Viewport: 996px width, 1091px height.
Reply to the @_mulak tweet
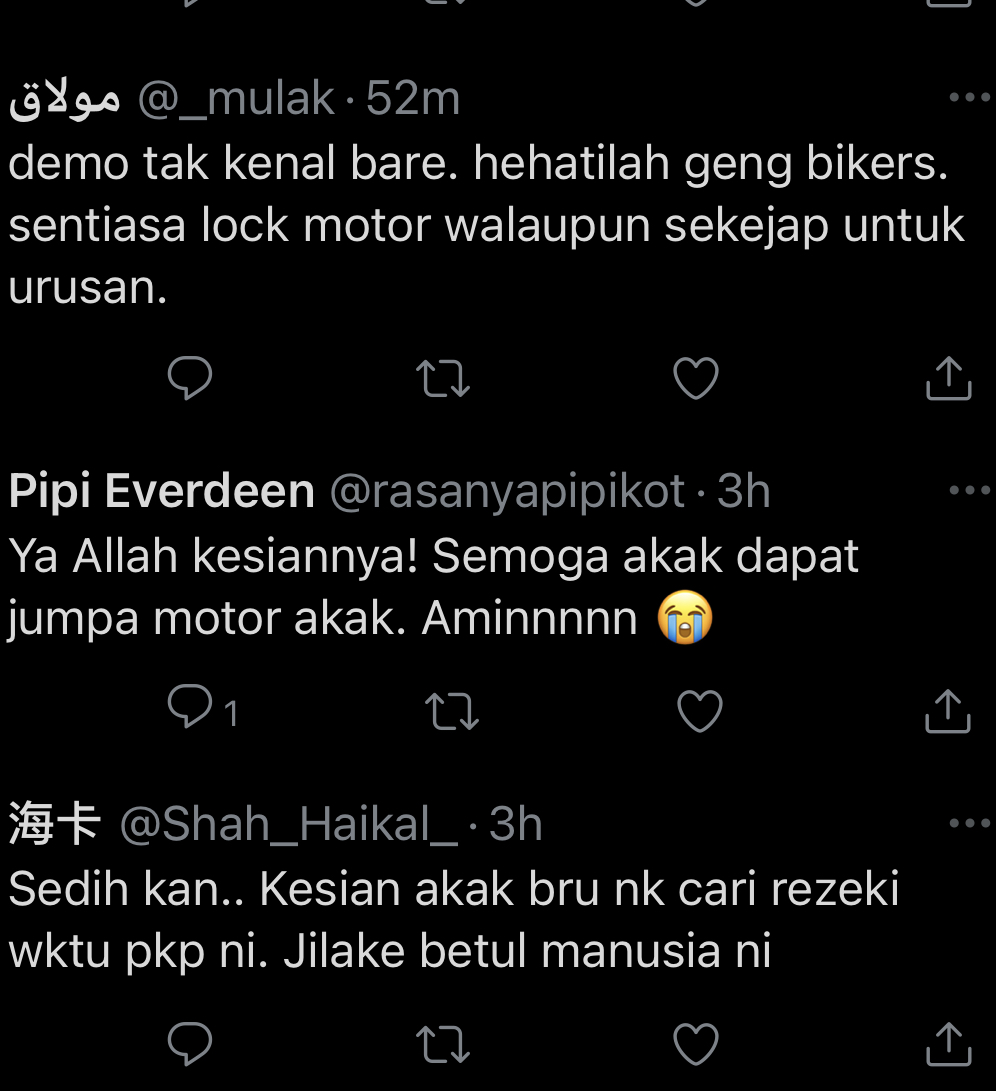click(189, 378)
